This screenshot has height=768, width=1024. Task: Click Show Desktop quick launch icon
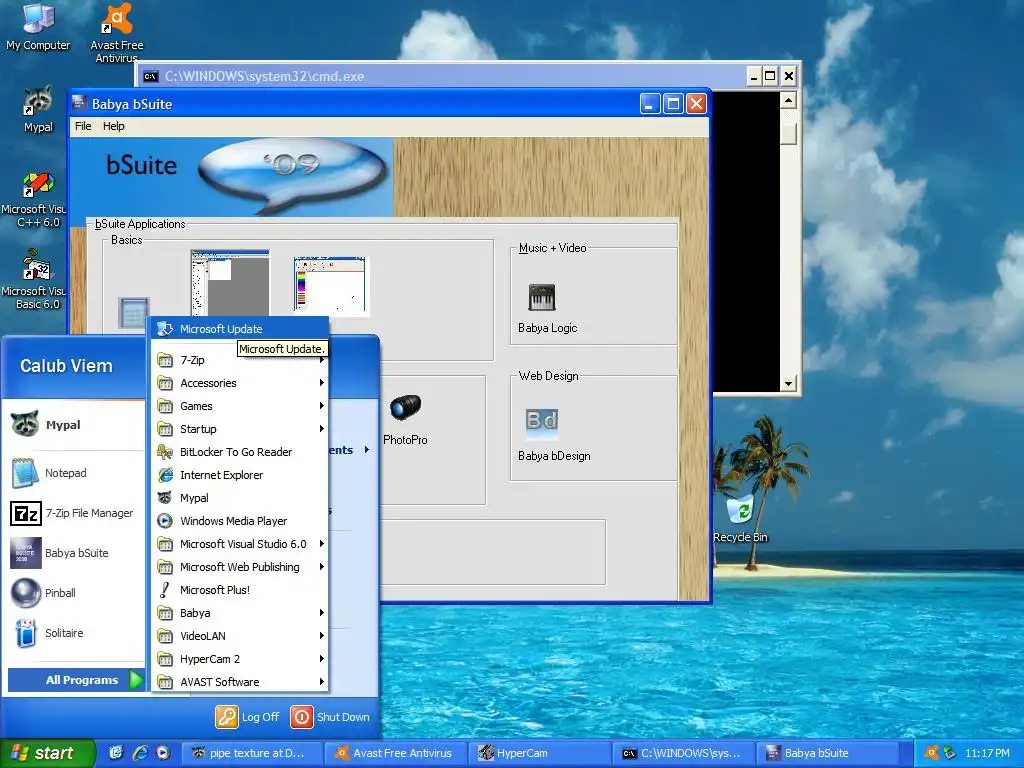[116, 753]
